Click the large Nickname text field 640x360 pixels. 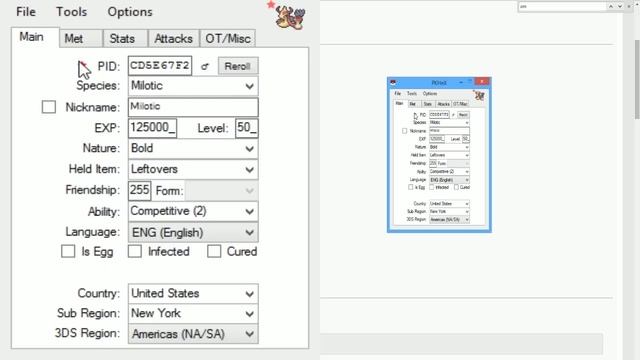(x=193, y=107)
